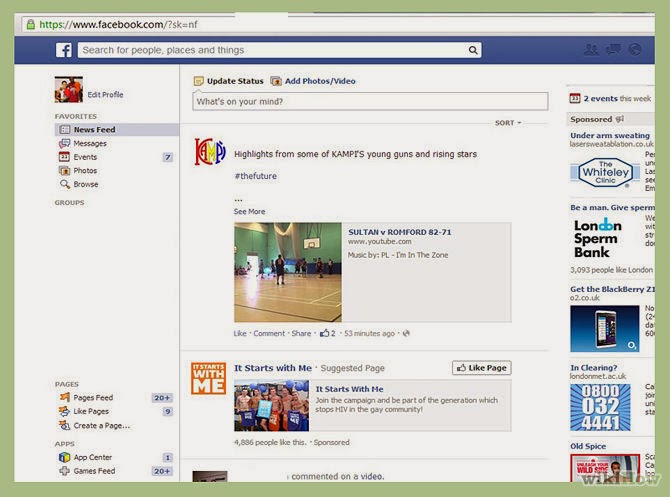Click Edit Profile link
Screen dimensions: 670x497
pyautogui.click(x=105, y=94)
